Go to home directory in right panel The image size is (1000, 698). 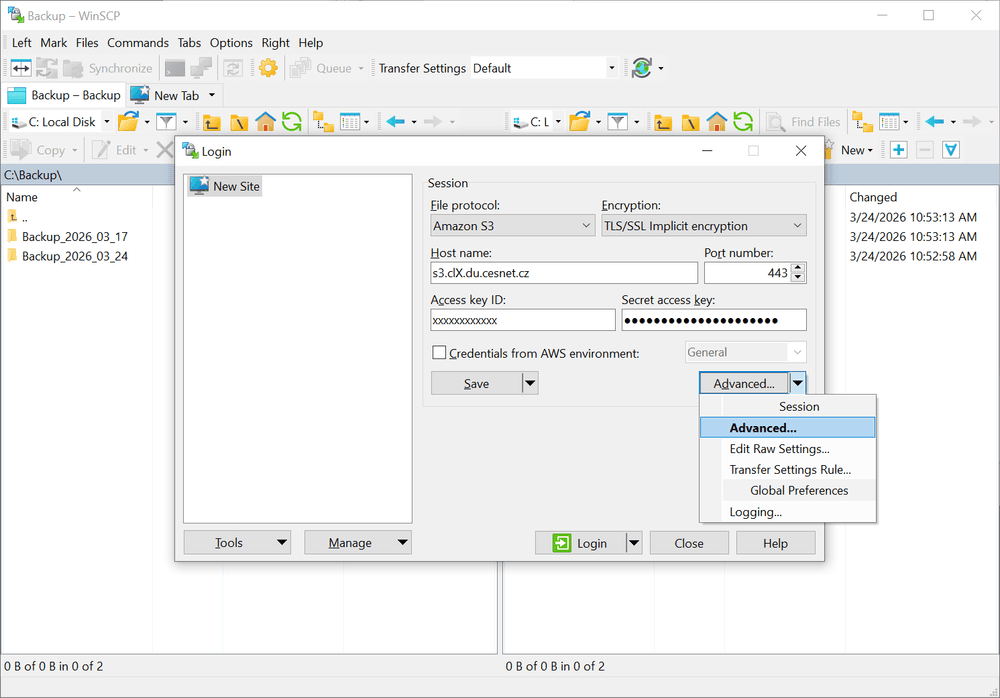click(x=717, y=121)
